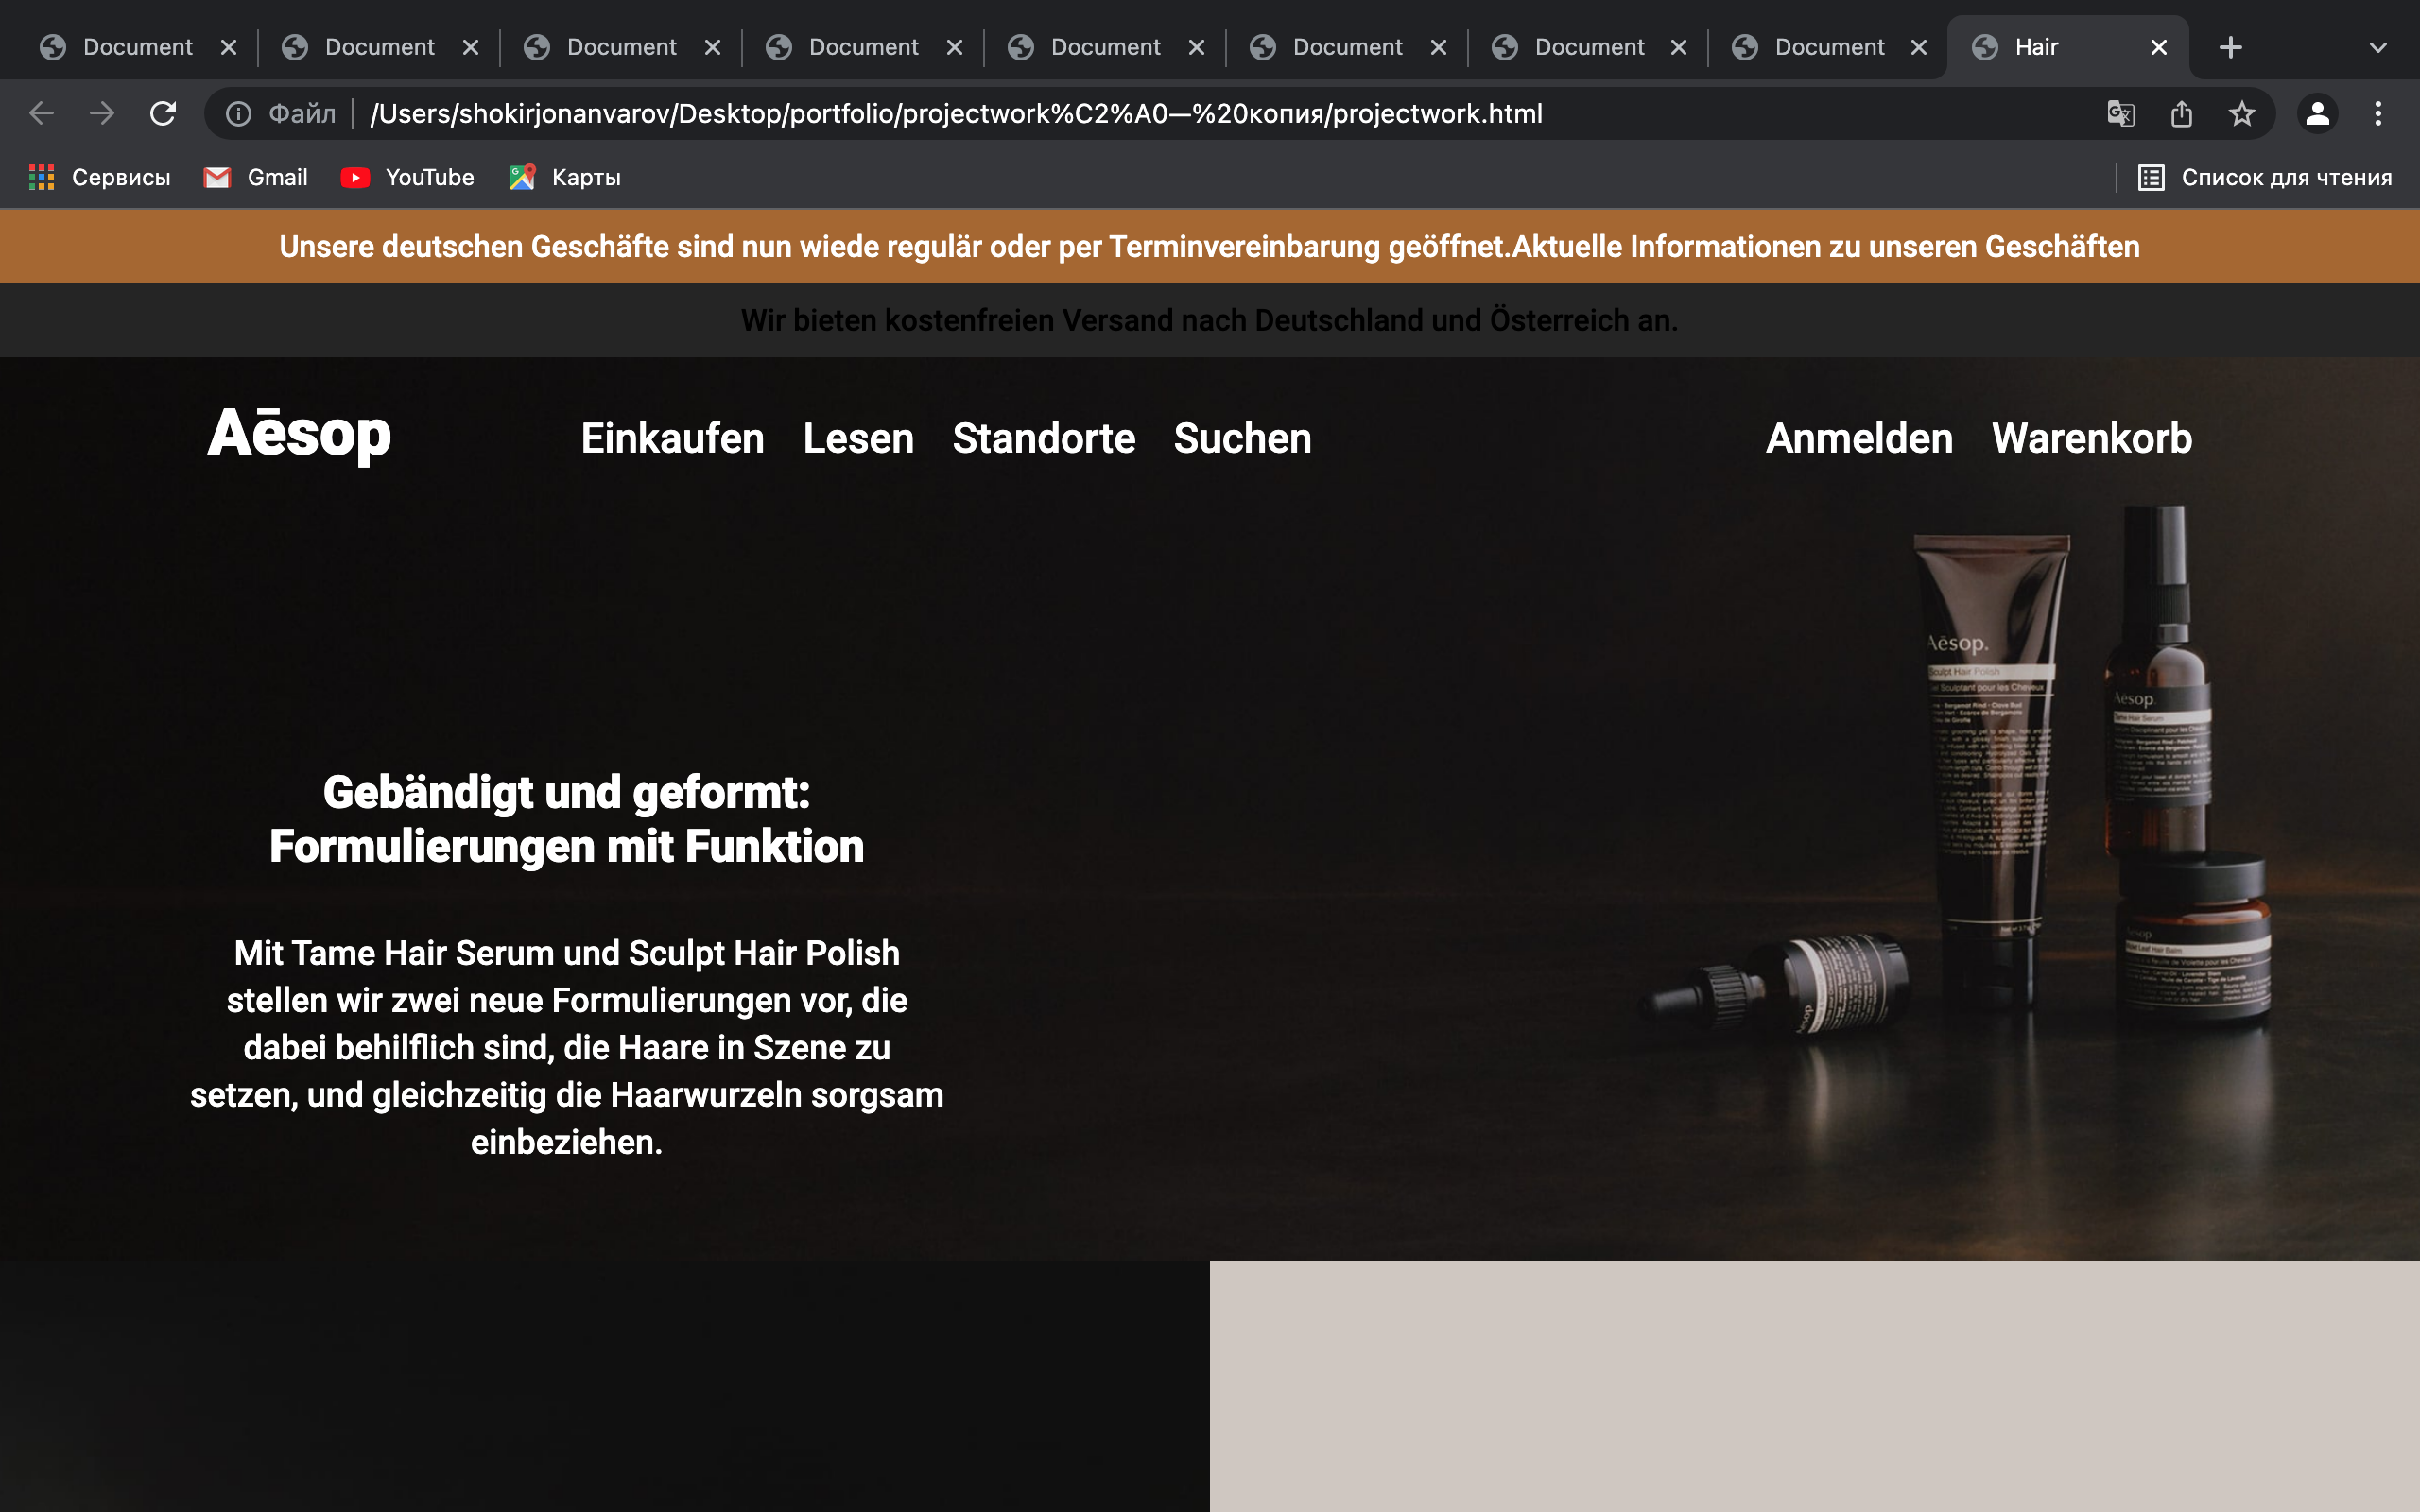Viewport: 2420px width, 1512px height.
Task: Switch to the first Document tab
Action: pos(137,47)
